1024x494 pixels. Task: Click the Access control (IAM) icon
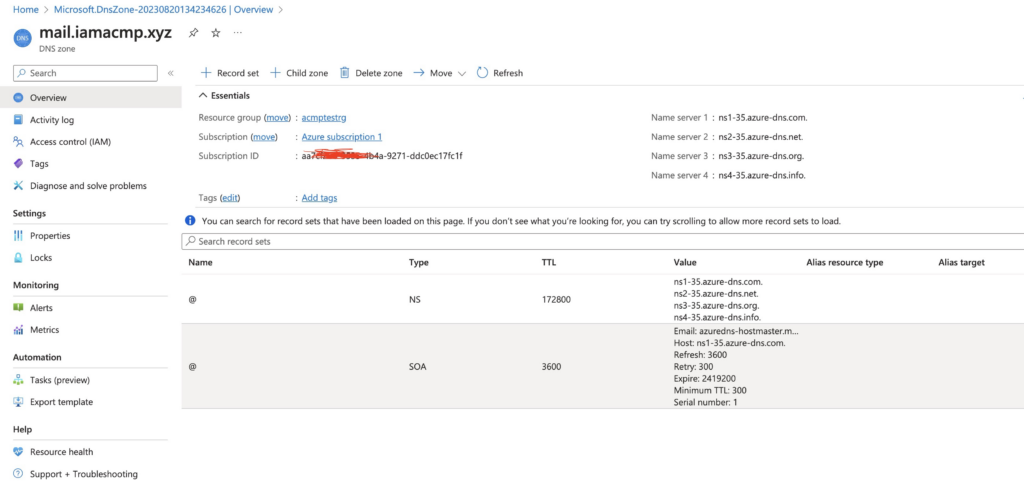pos(18,142)
